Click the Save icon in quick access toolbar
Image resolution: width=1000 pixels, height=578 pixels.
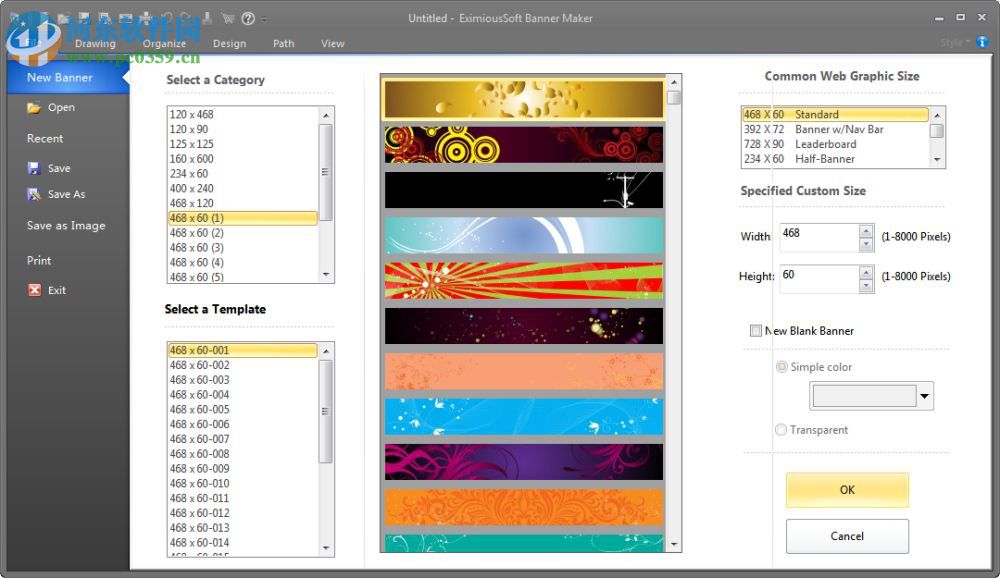point(82,17)
